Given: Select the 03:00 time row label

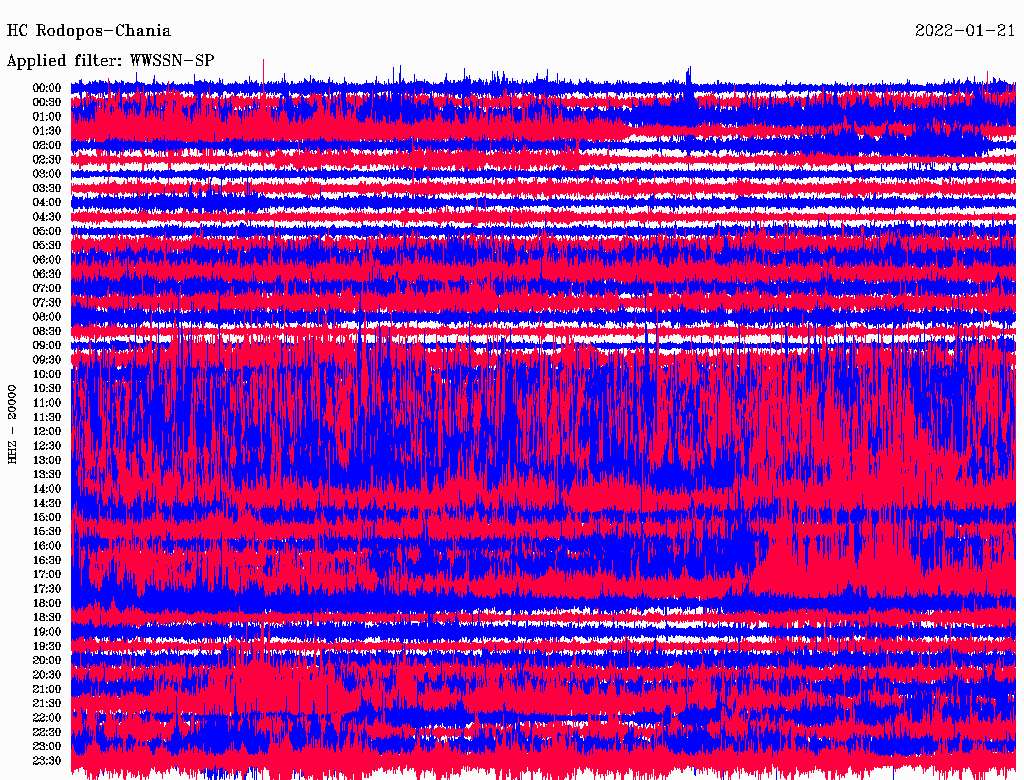Looking at the screenshot, I should coord(47,174).
